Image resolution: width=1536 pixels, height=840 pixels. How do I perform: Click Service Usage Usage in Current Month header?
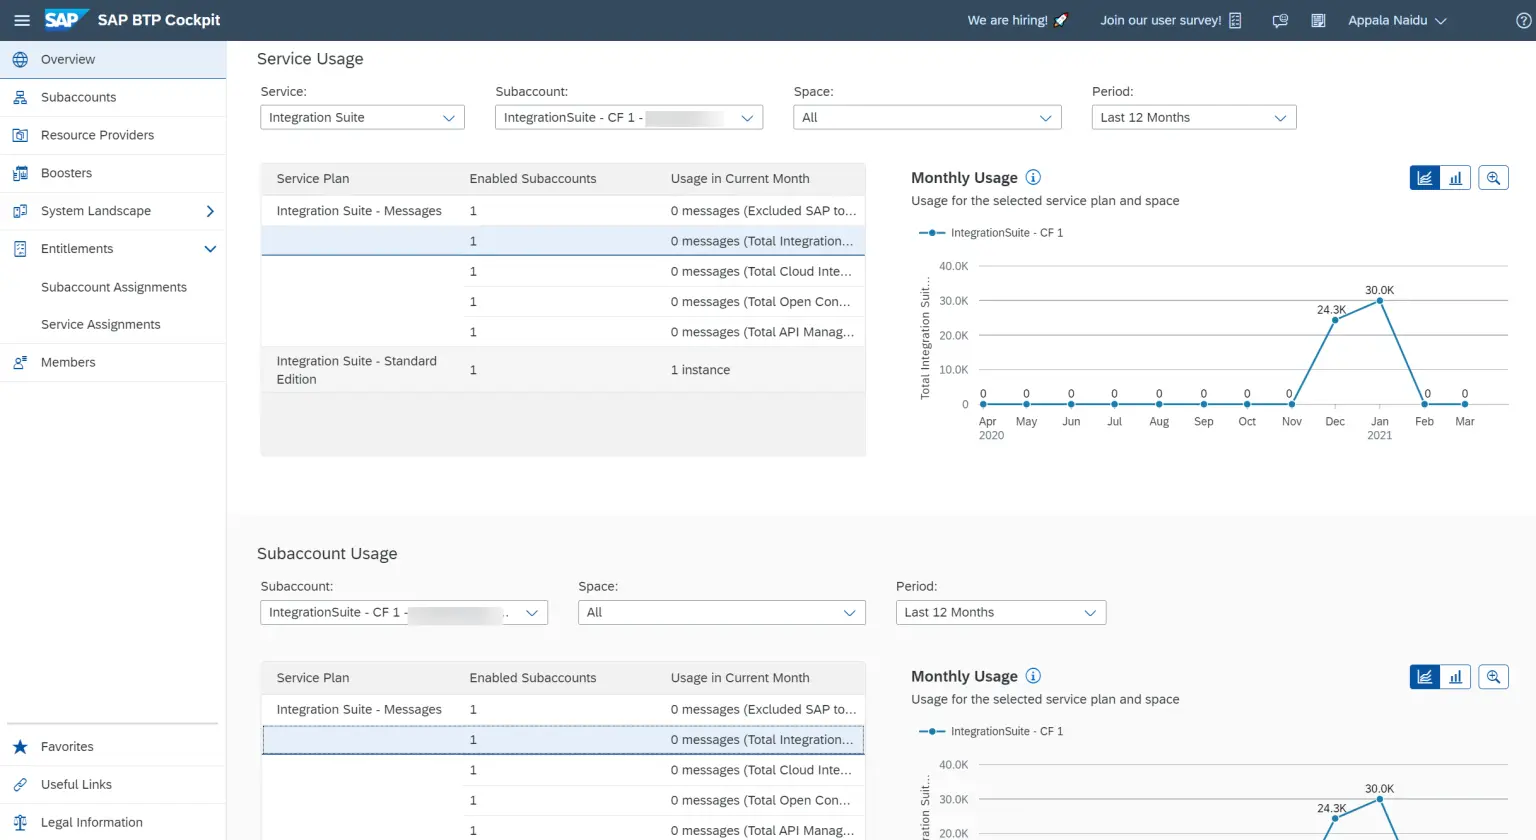pyautogui.click(x=740, y=179)
